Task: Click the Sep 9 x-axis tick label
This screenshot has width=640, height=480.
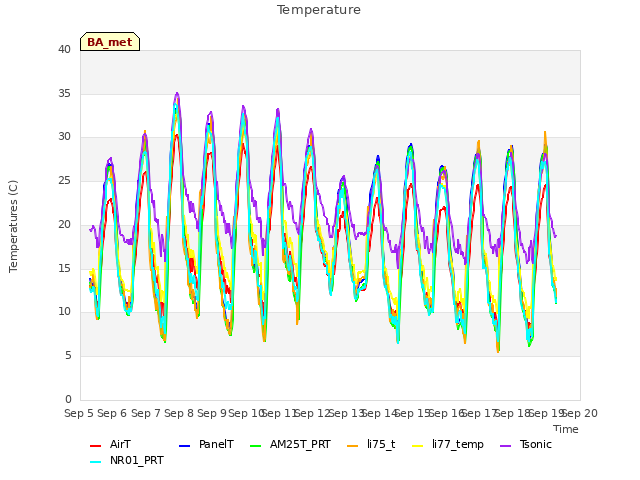Action: (212, 413)
